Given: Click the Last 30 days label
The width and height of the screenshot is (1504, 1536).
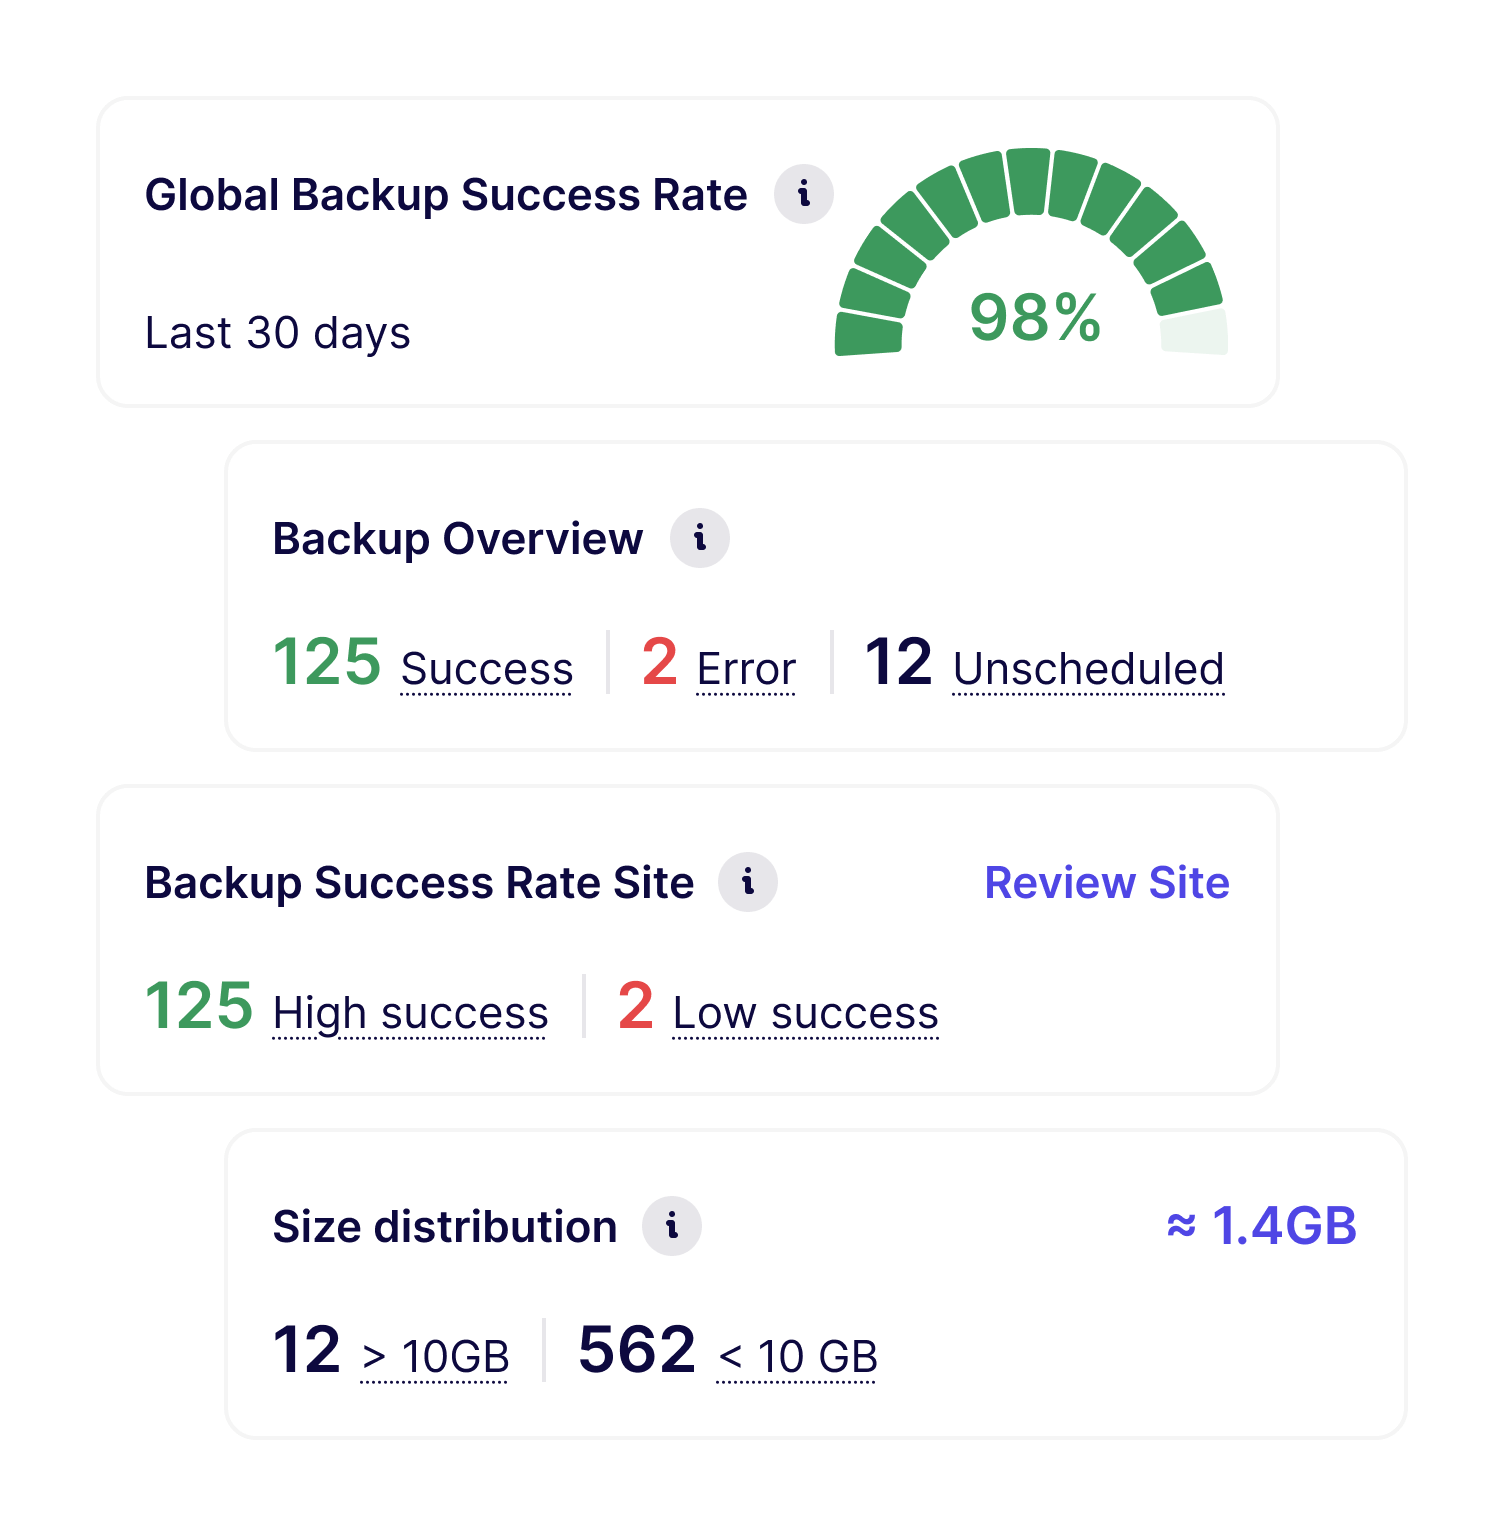Looking at the screenshot, I should pyautogui.click(x=277, y=333).
